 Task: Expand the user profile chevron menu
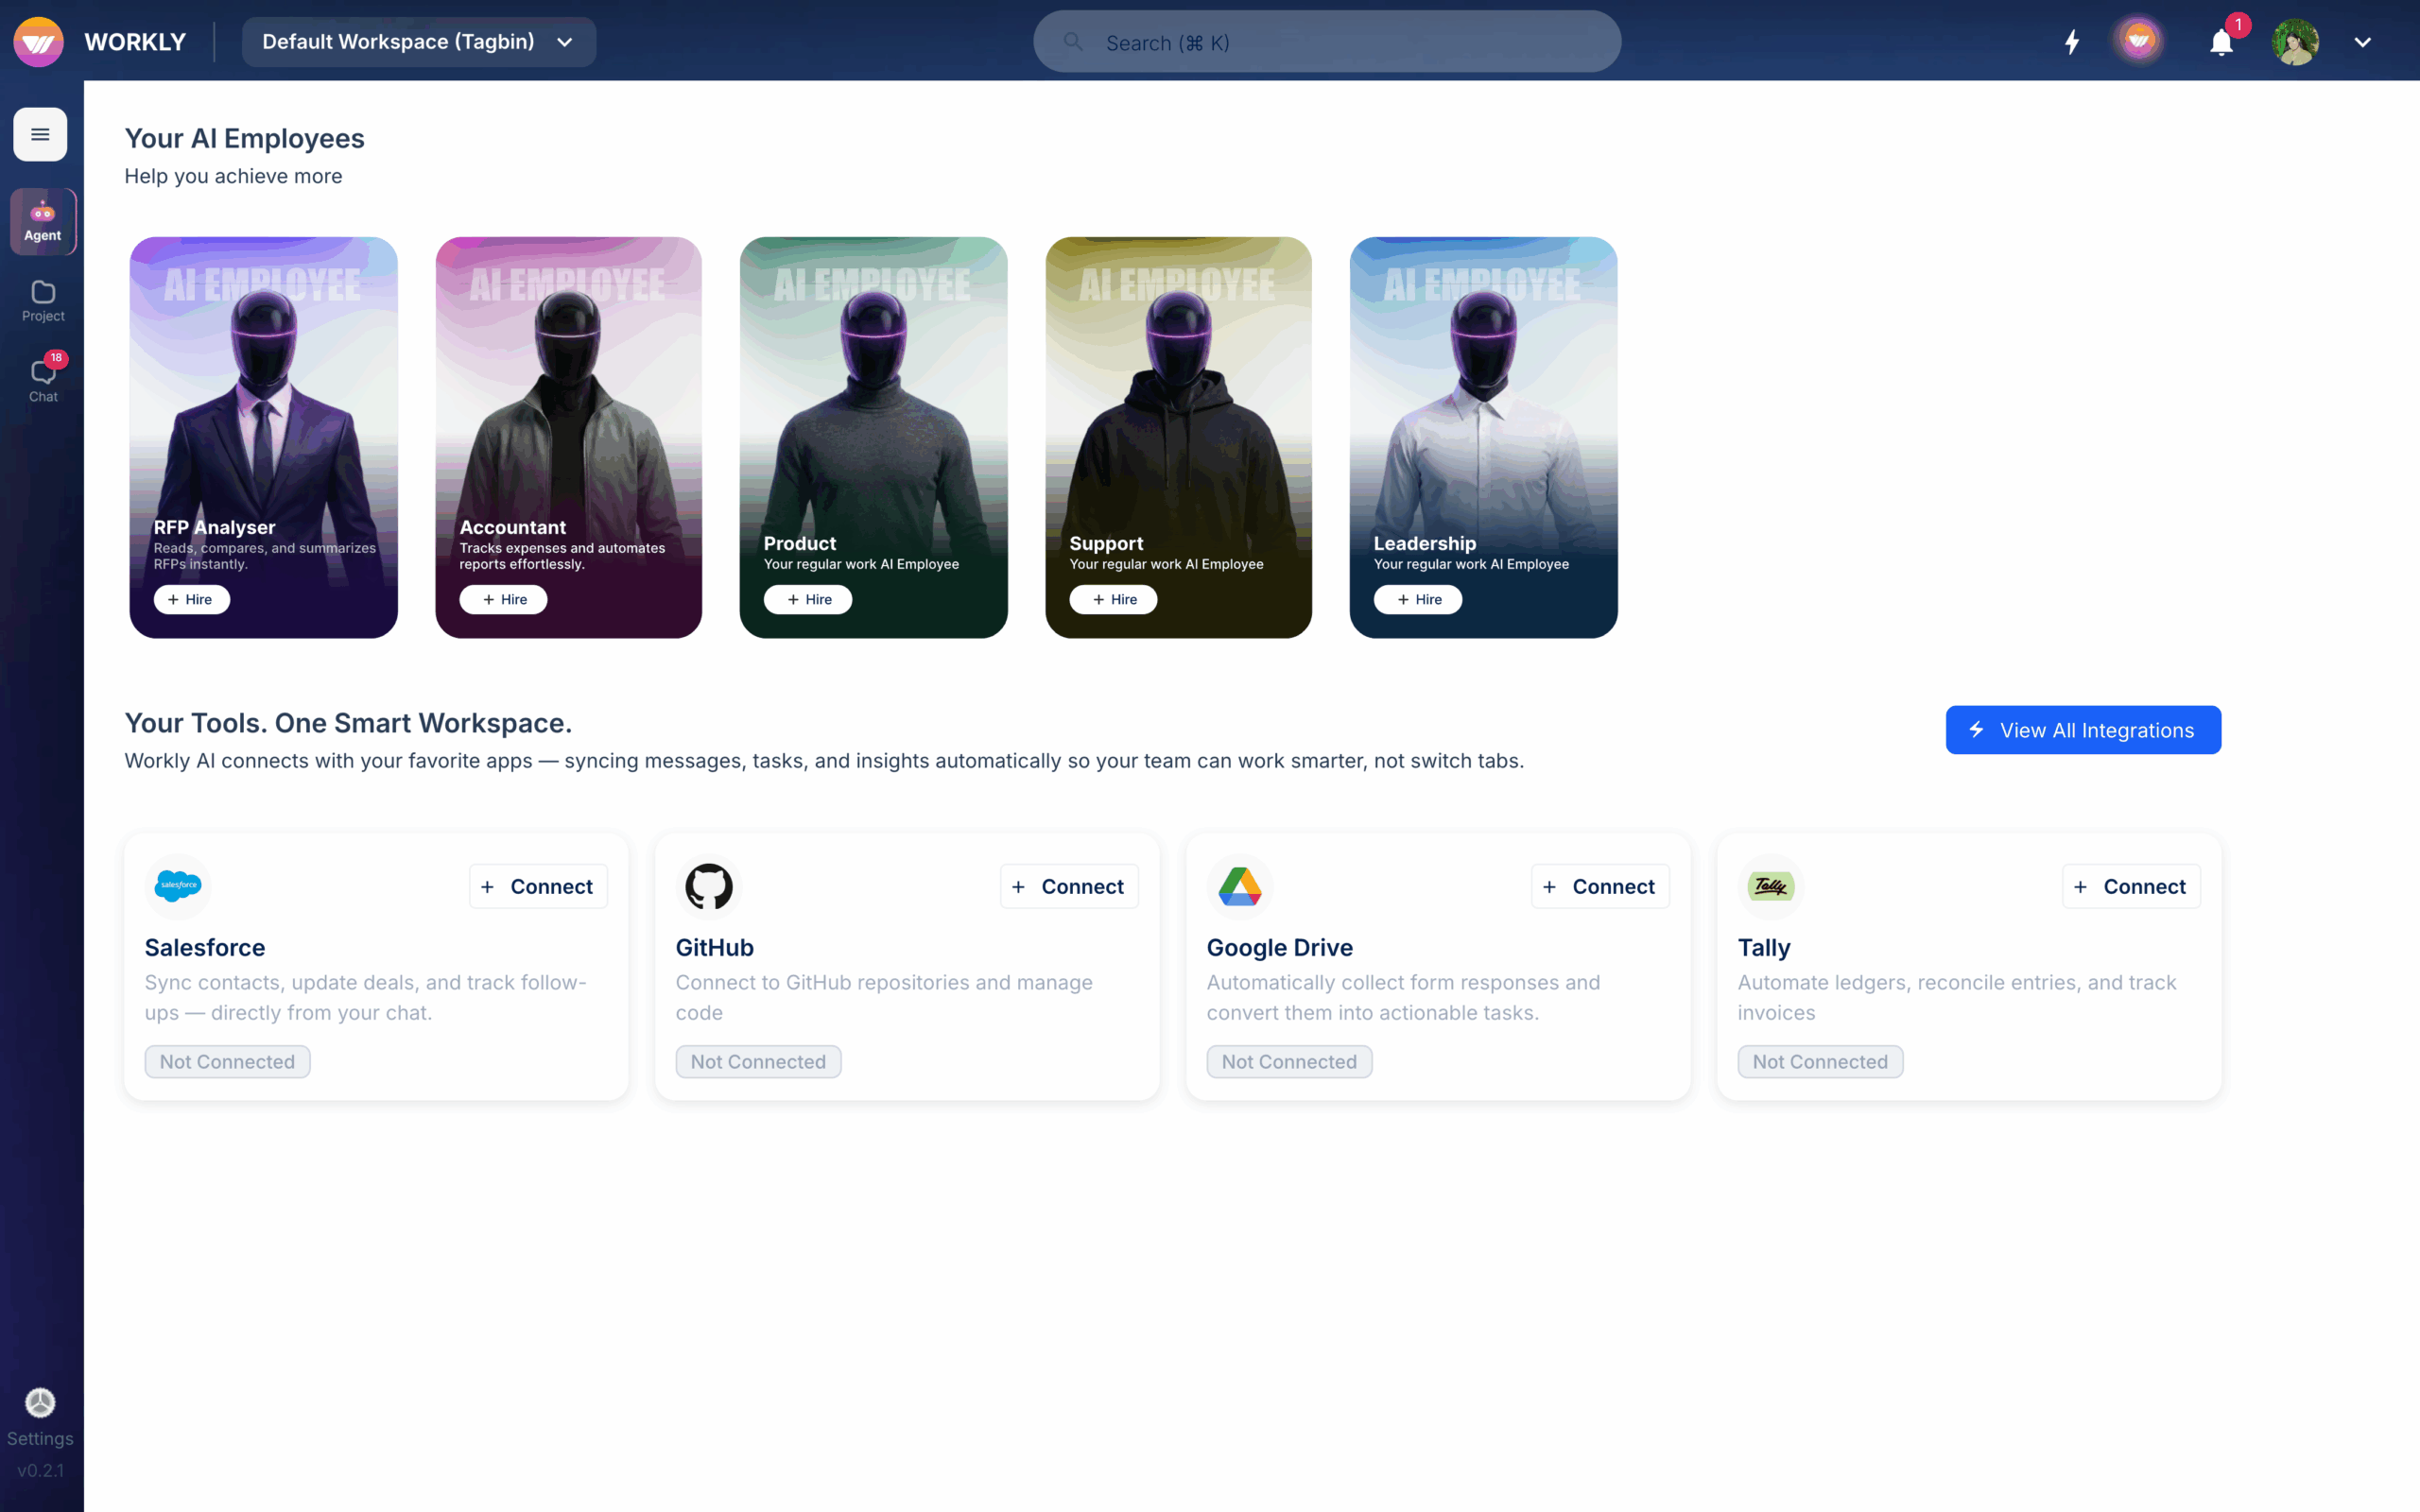click(x=2363, y=42)
